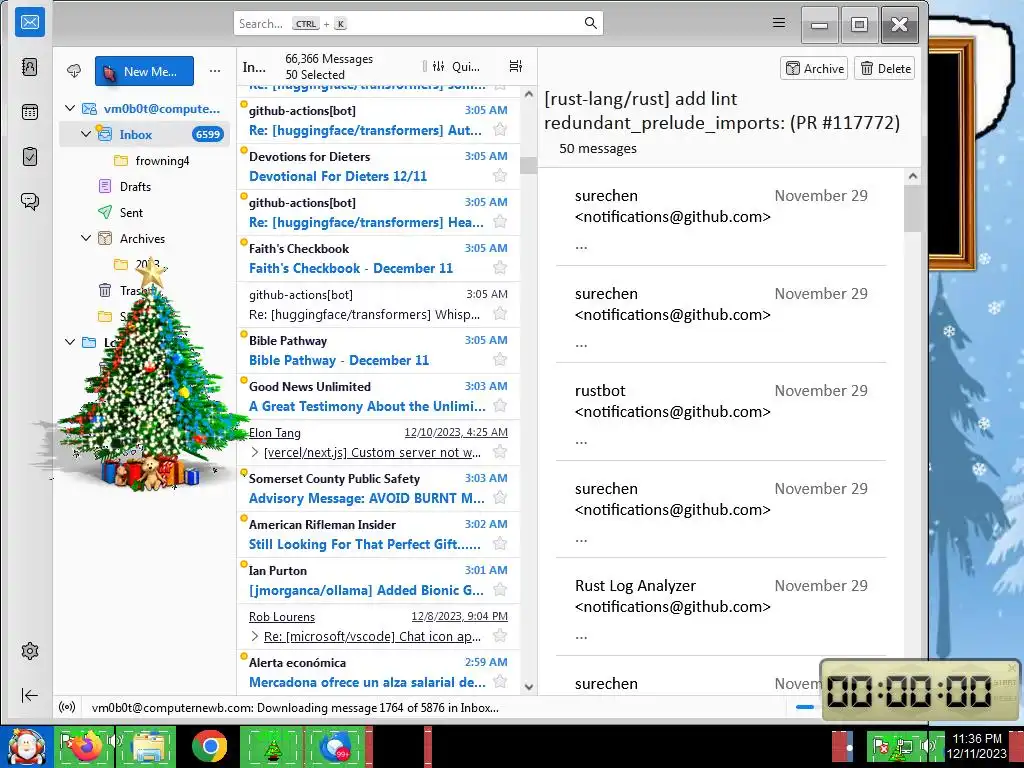Collapse the Archives folder

[86, 238]
